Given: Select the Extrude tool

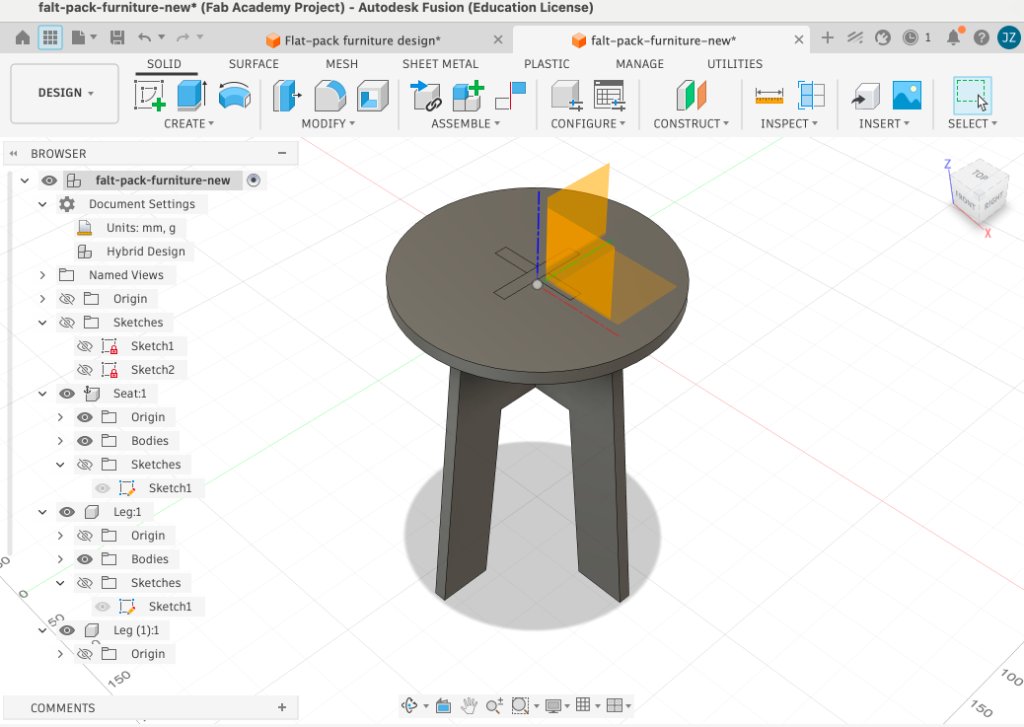Looking at the screenshot, I should 192,95.
